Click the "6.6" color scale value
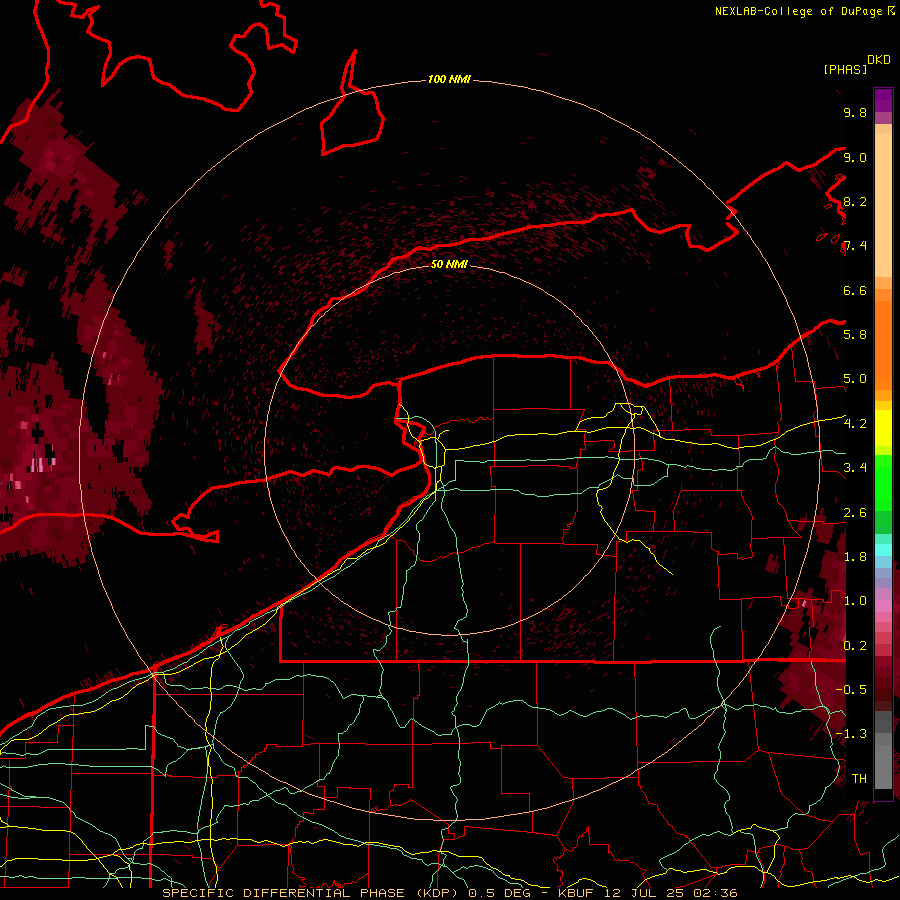Image resolution: width=900 pixels, height=900 pixels. tap(855, 291)
